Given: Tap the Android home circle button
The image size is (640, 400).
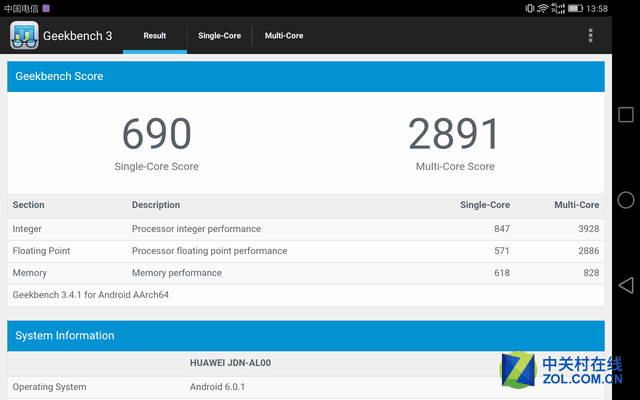Looking at the screenshot, I should coord(626,200).
